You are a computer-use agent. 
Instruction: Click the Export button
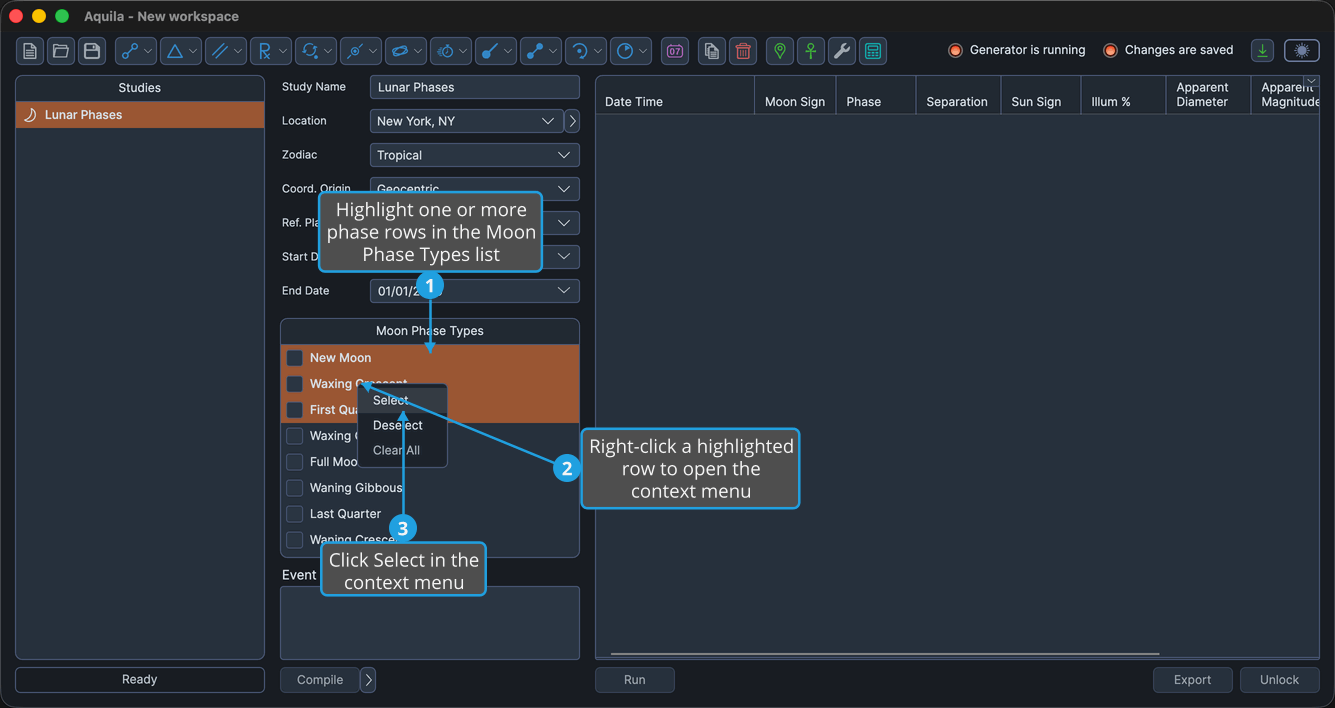pyautogui.click(x=1193, y=680)
